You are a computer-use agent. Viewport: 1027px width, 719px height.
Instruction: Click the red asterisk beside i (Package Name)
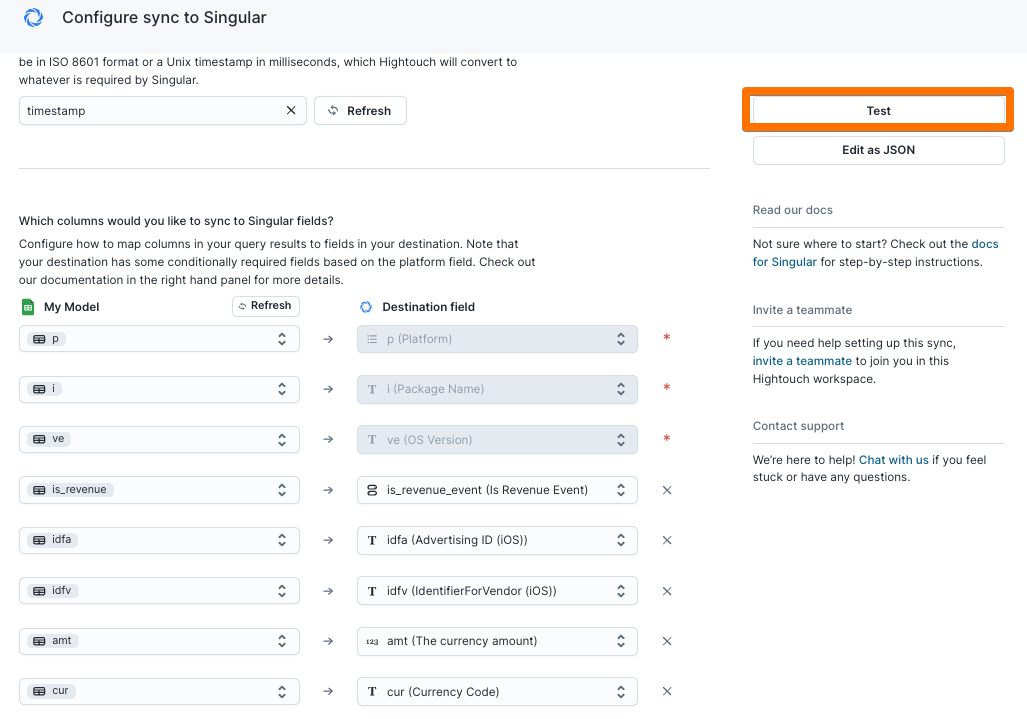click(x=667, y=387)
